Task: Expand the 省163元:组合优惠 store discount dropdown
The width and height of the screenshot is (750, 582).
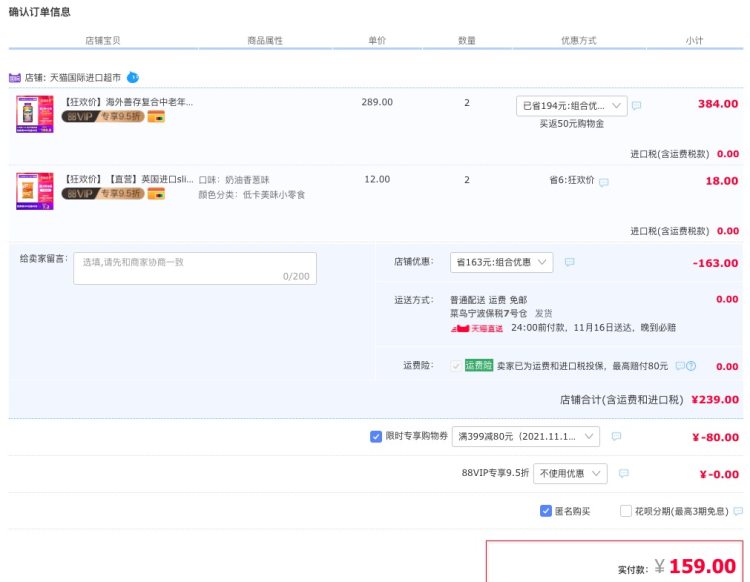Action: tap(501, 262)
